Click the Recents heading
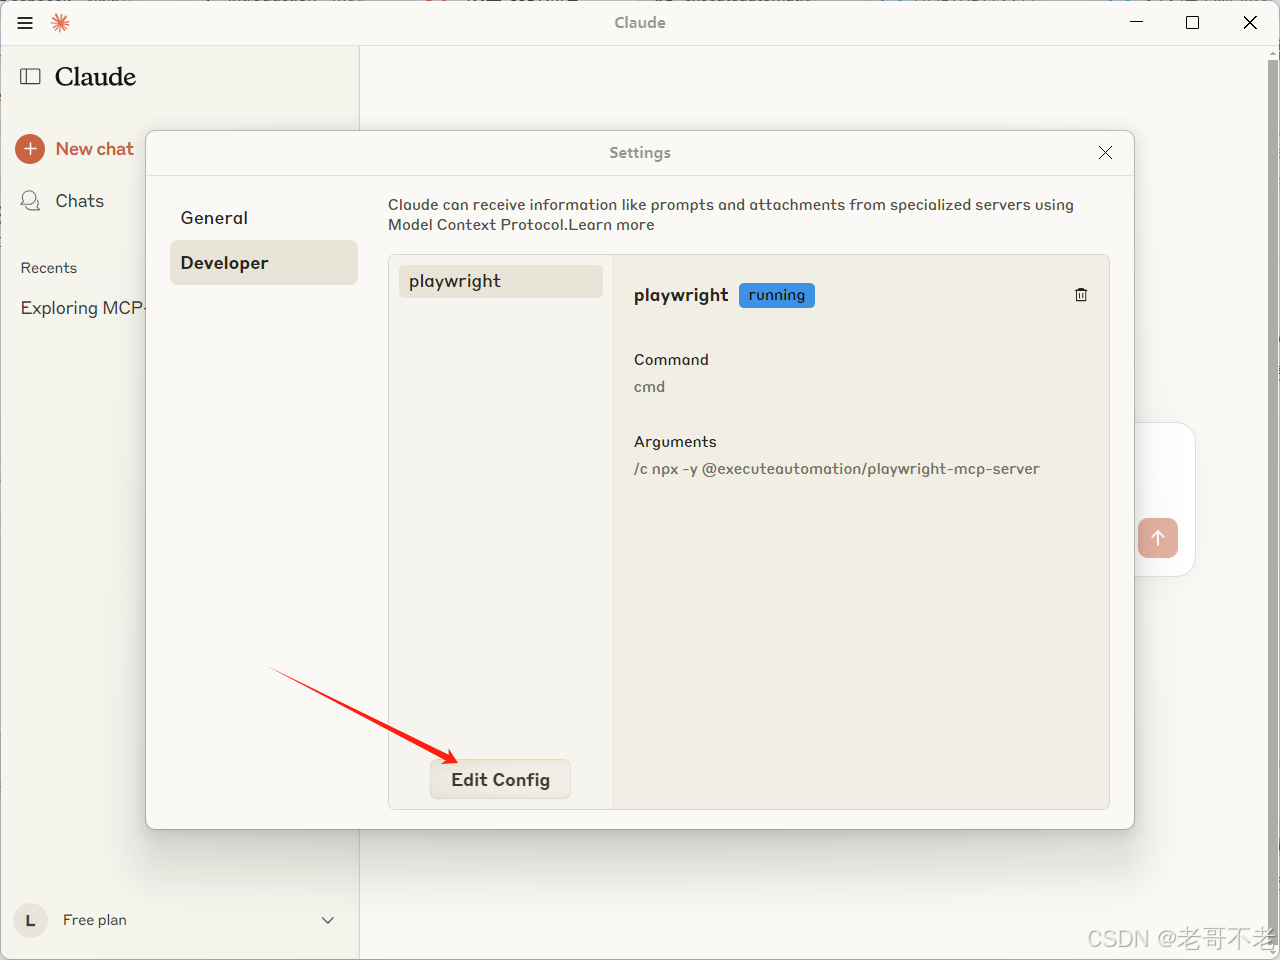 [49, 268]
